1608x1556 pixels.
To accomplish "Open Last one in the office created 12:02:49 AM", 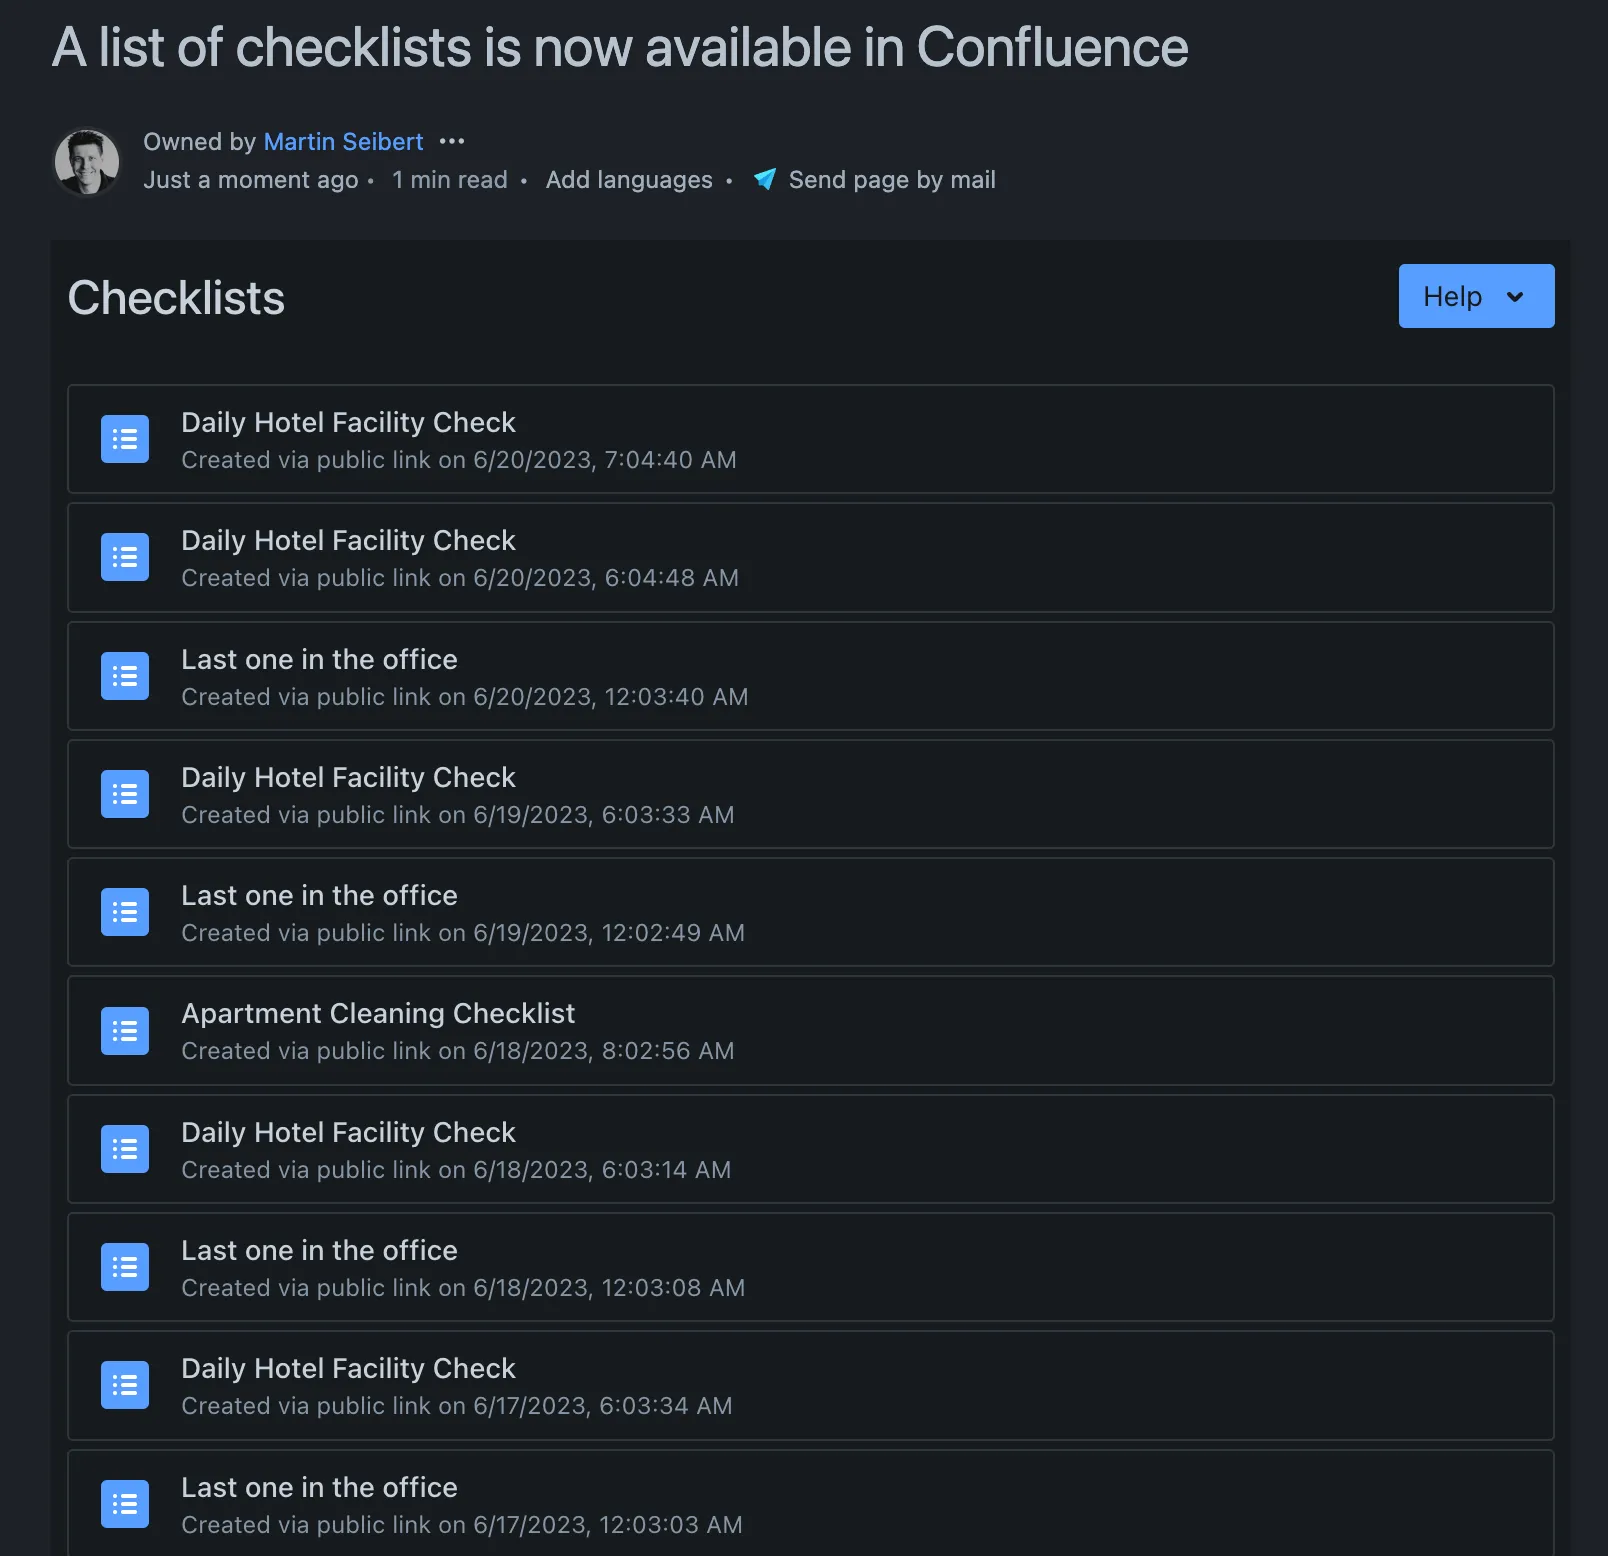I will point(319,895).
